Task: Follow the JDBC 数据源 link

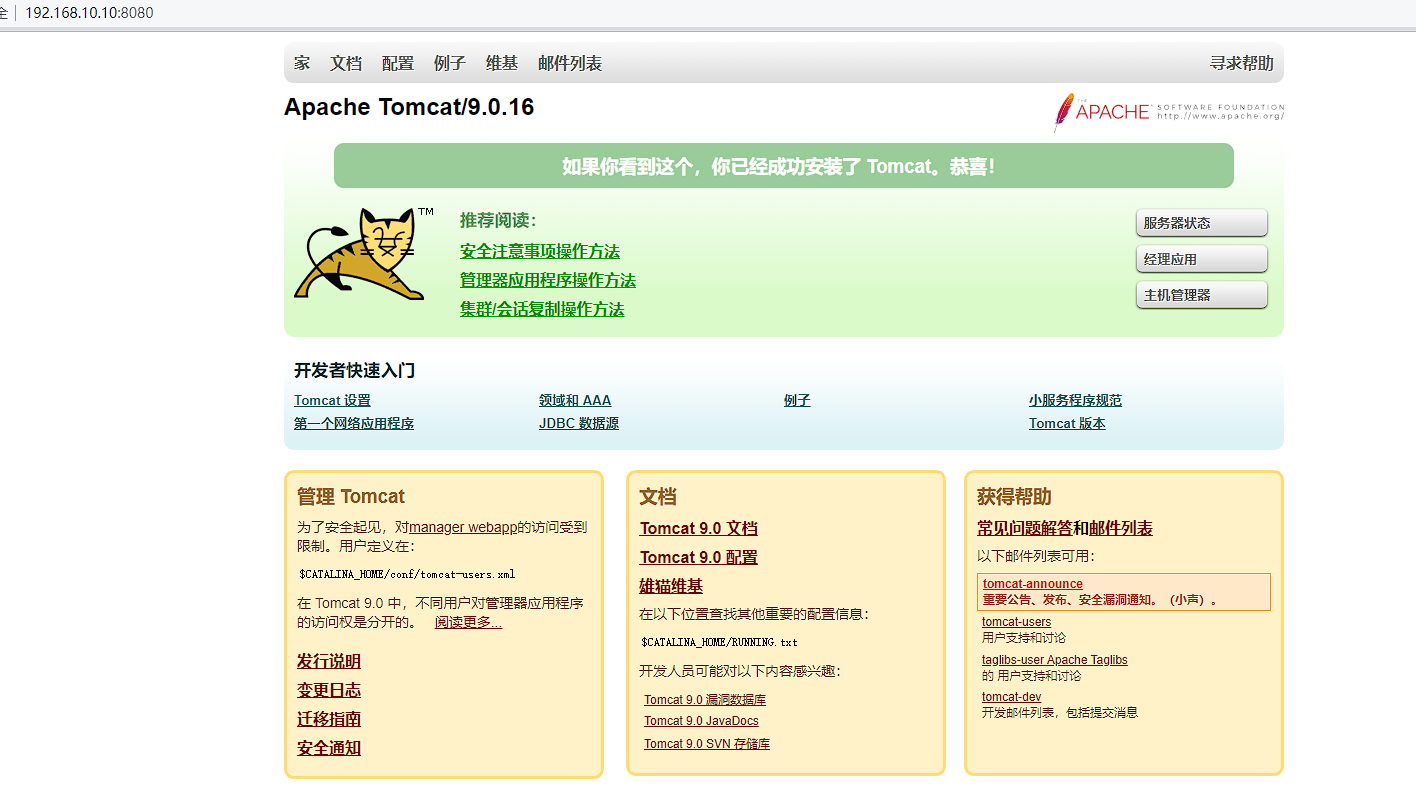Action: pyautogui.click(x=579, y=423)
